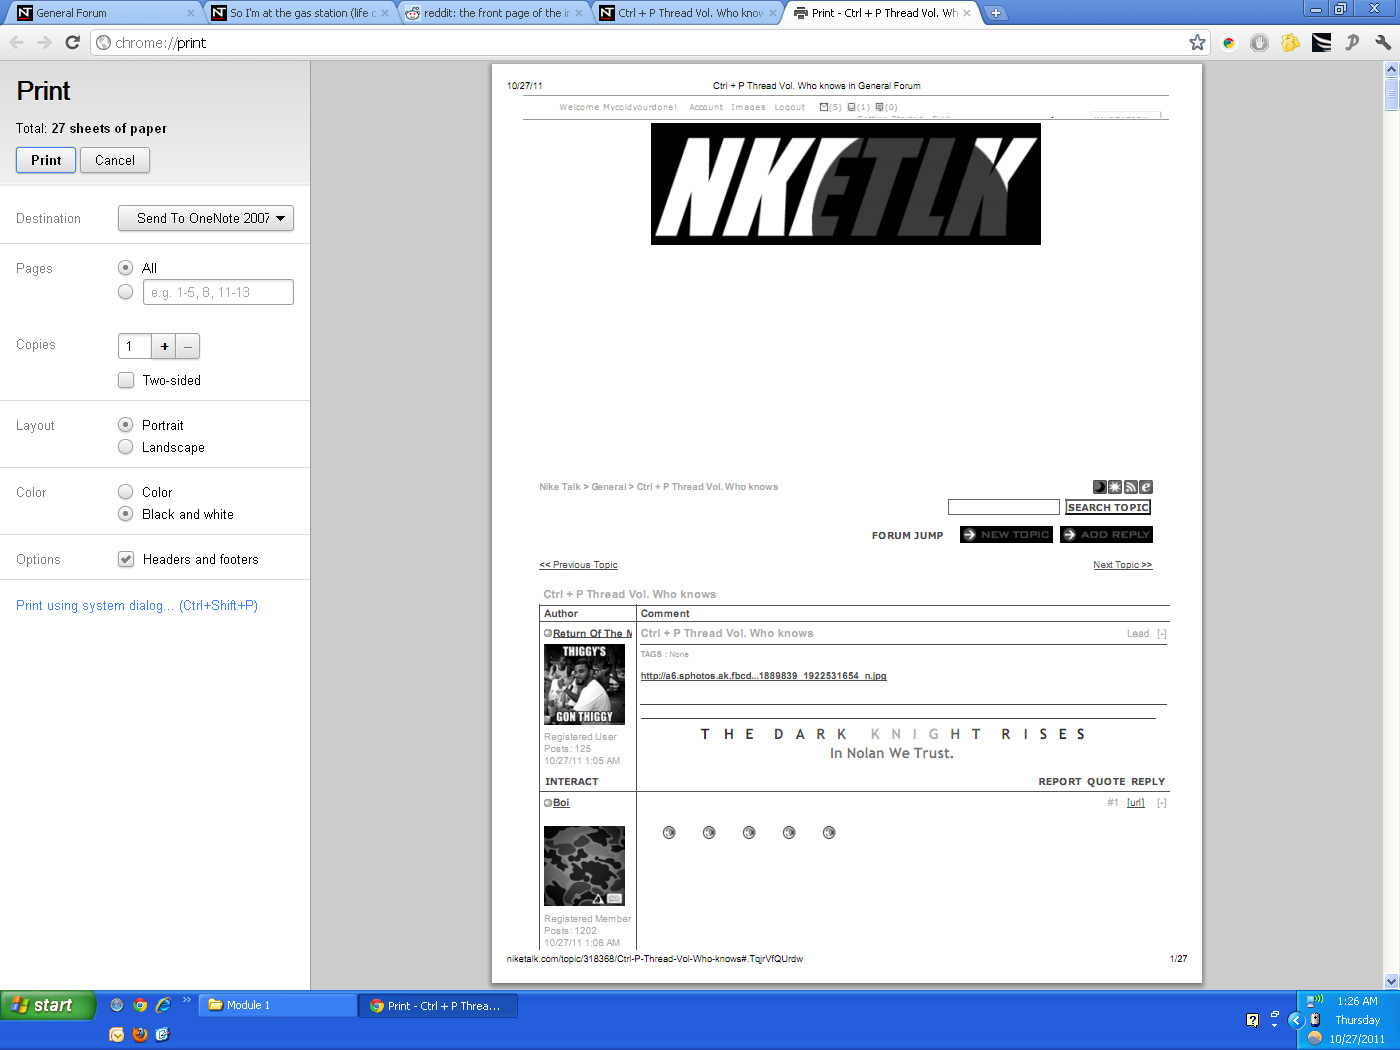
Task: Click the NKETLK logo banner in preview
Action: [845, 184]
